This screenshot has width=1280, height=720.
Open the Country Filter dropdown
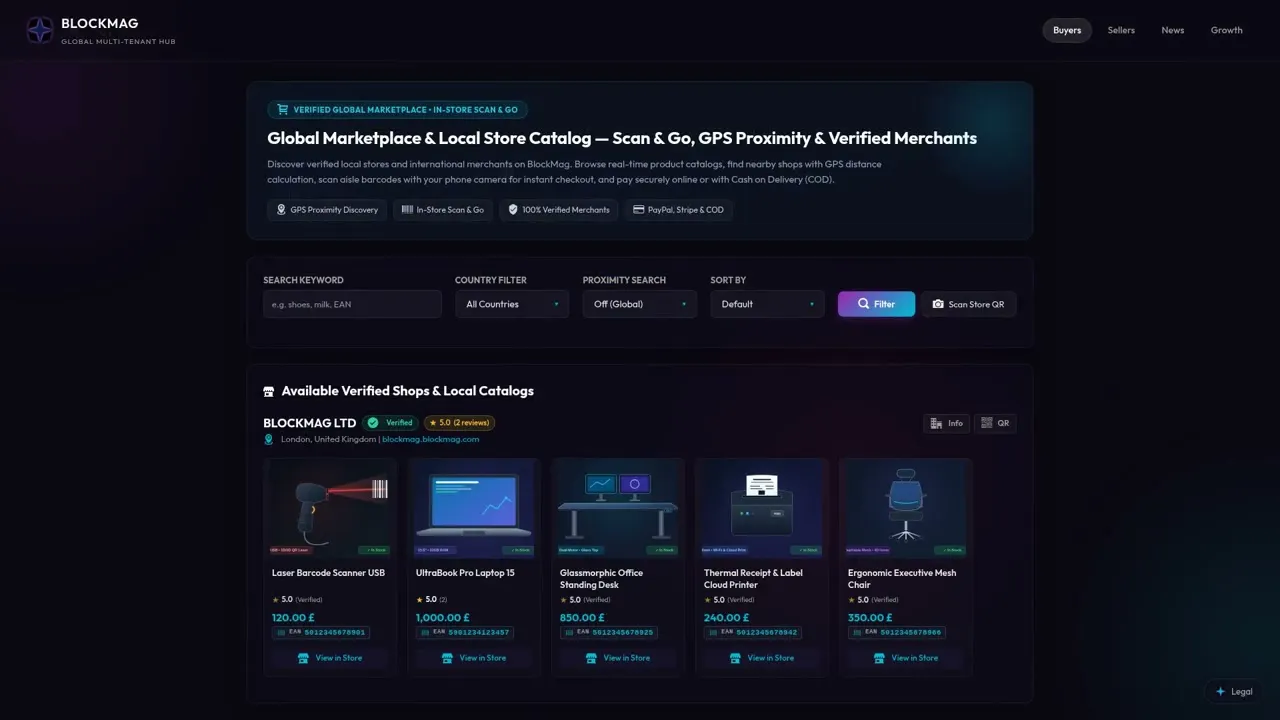click(512, 304)
